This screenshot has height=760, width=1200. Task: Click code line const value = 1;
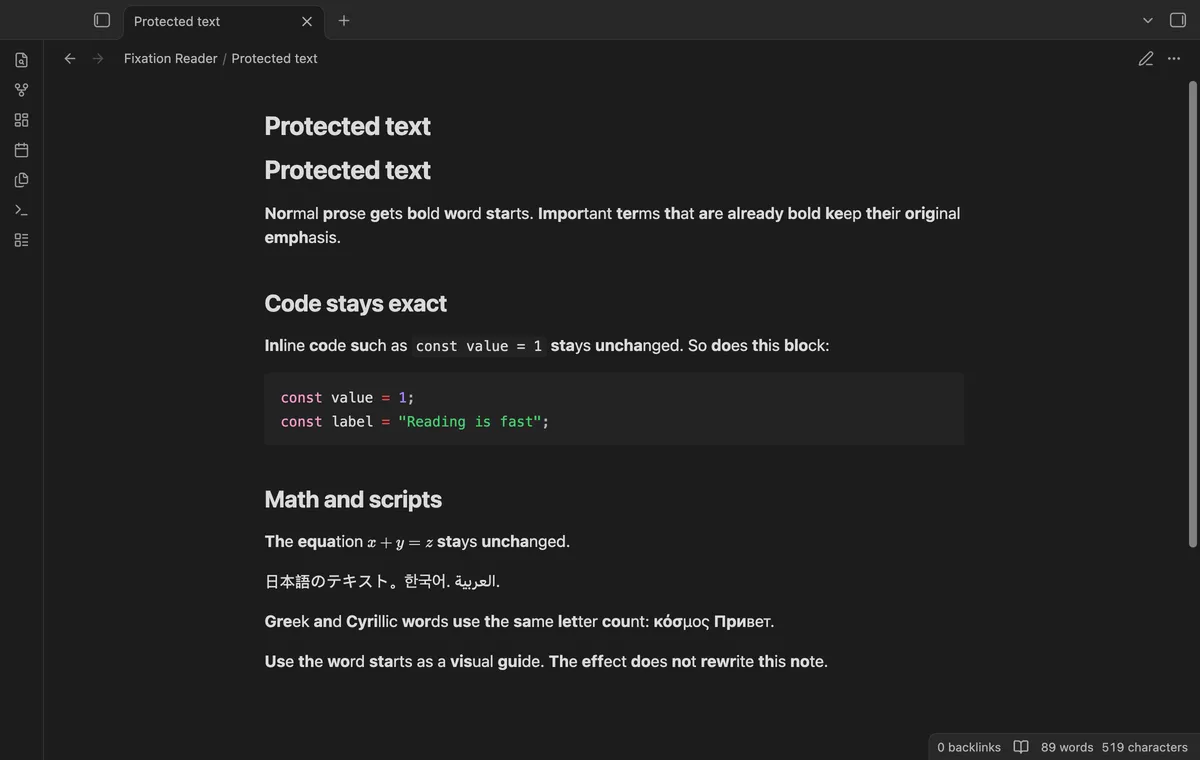click(x=347, y=397)
